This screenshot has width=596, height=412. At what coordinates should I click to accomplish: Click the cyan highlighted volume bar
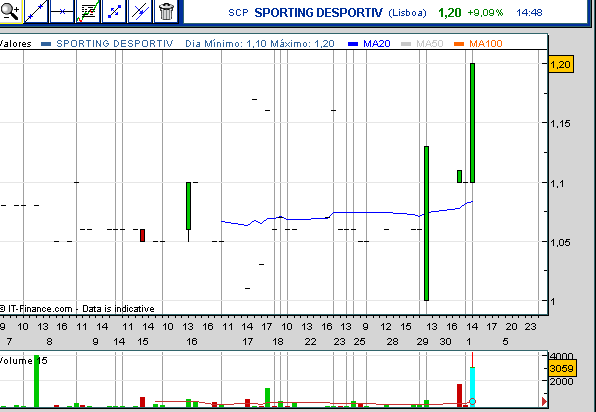click(472, 387)
